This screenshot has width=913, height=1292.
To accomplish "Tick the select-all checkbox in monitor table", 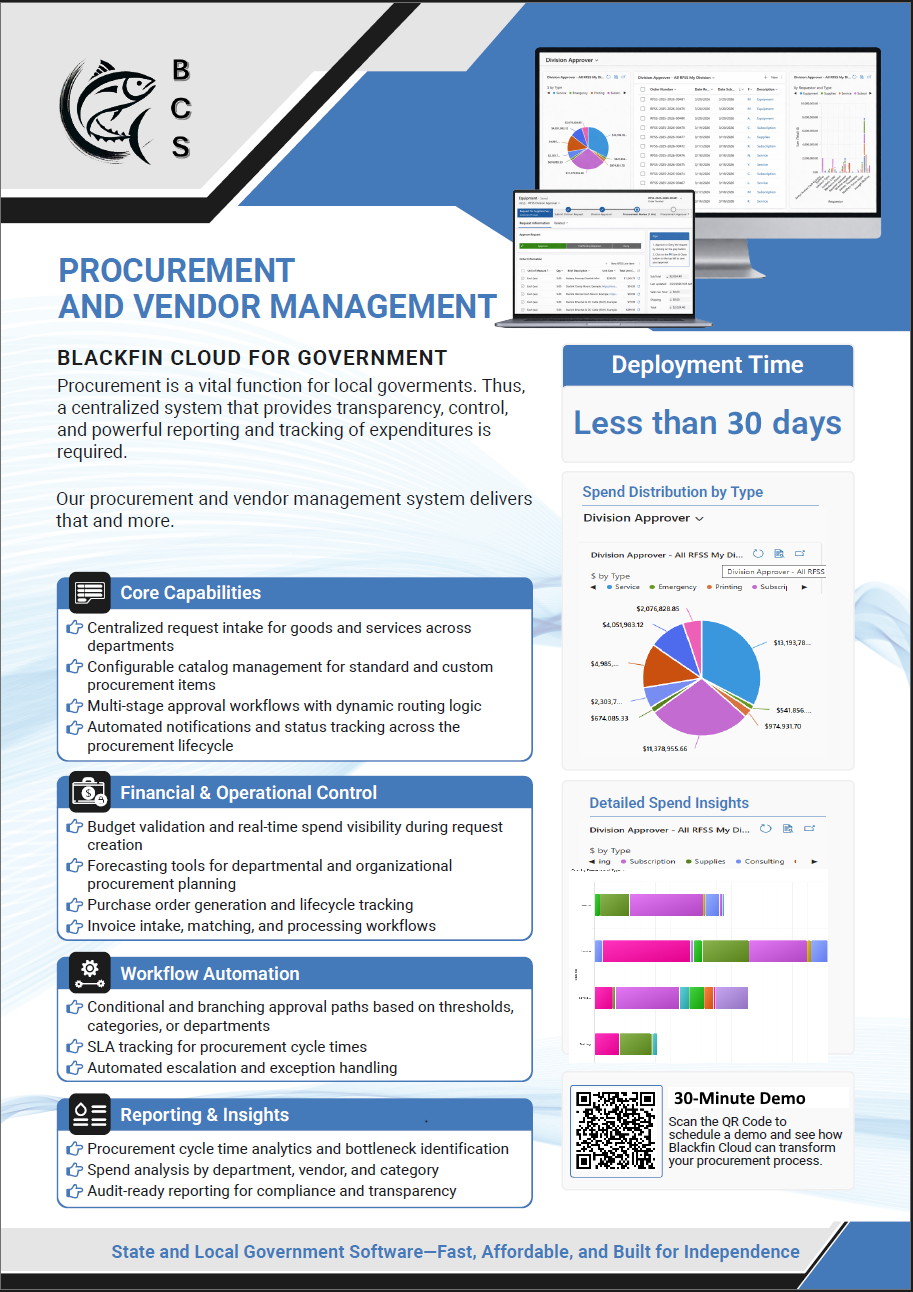I will coord(642,89).
